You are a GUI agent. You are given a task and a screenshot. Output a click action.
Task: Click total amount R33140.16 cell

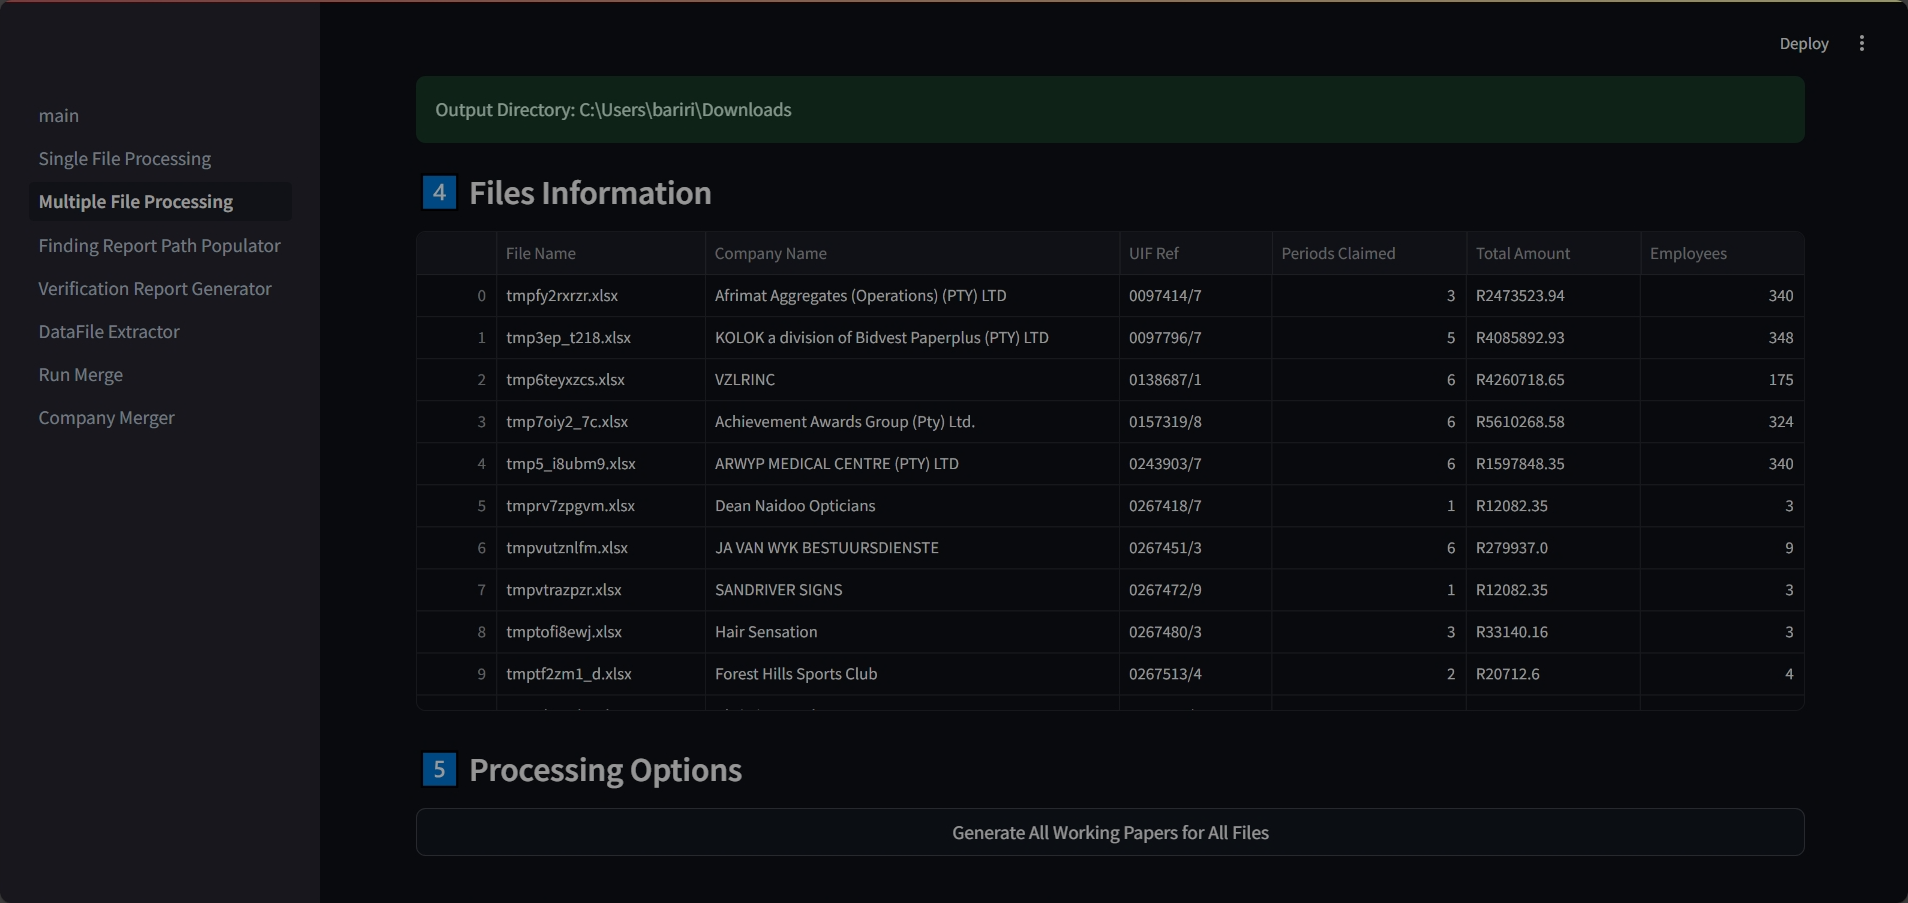pos(1553,632)
